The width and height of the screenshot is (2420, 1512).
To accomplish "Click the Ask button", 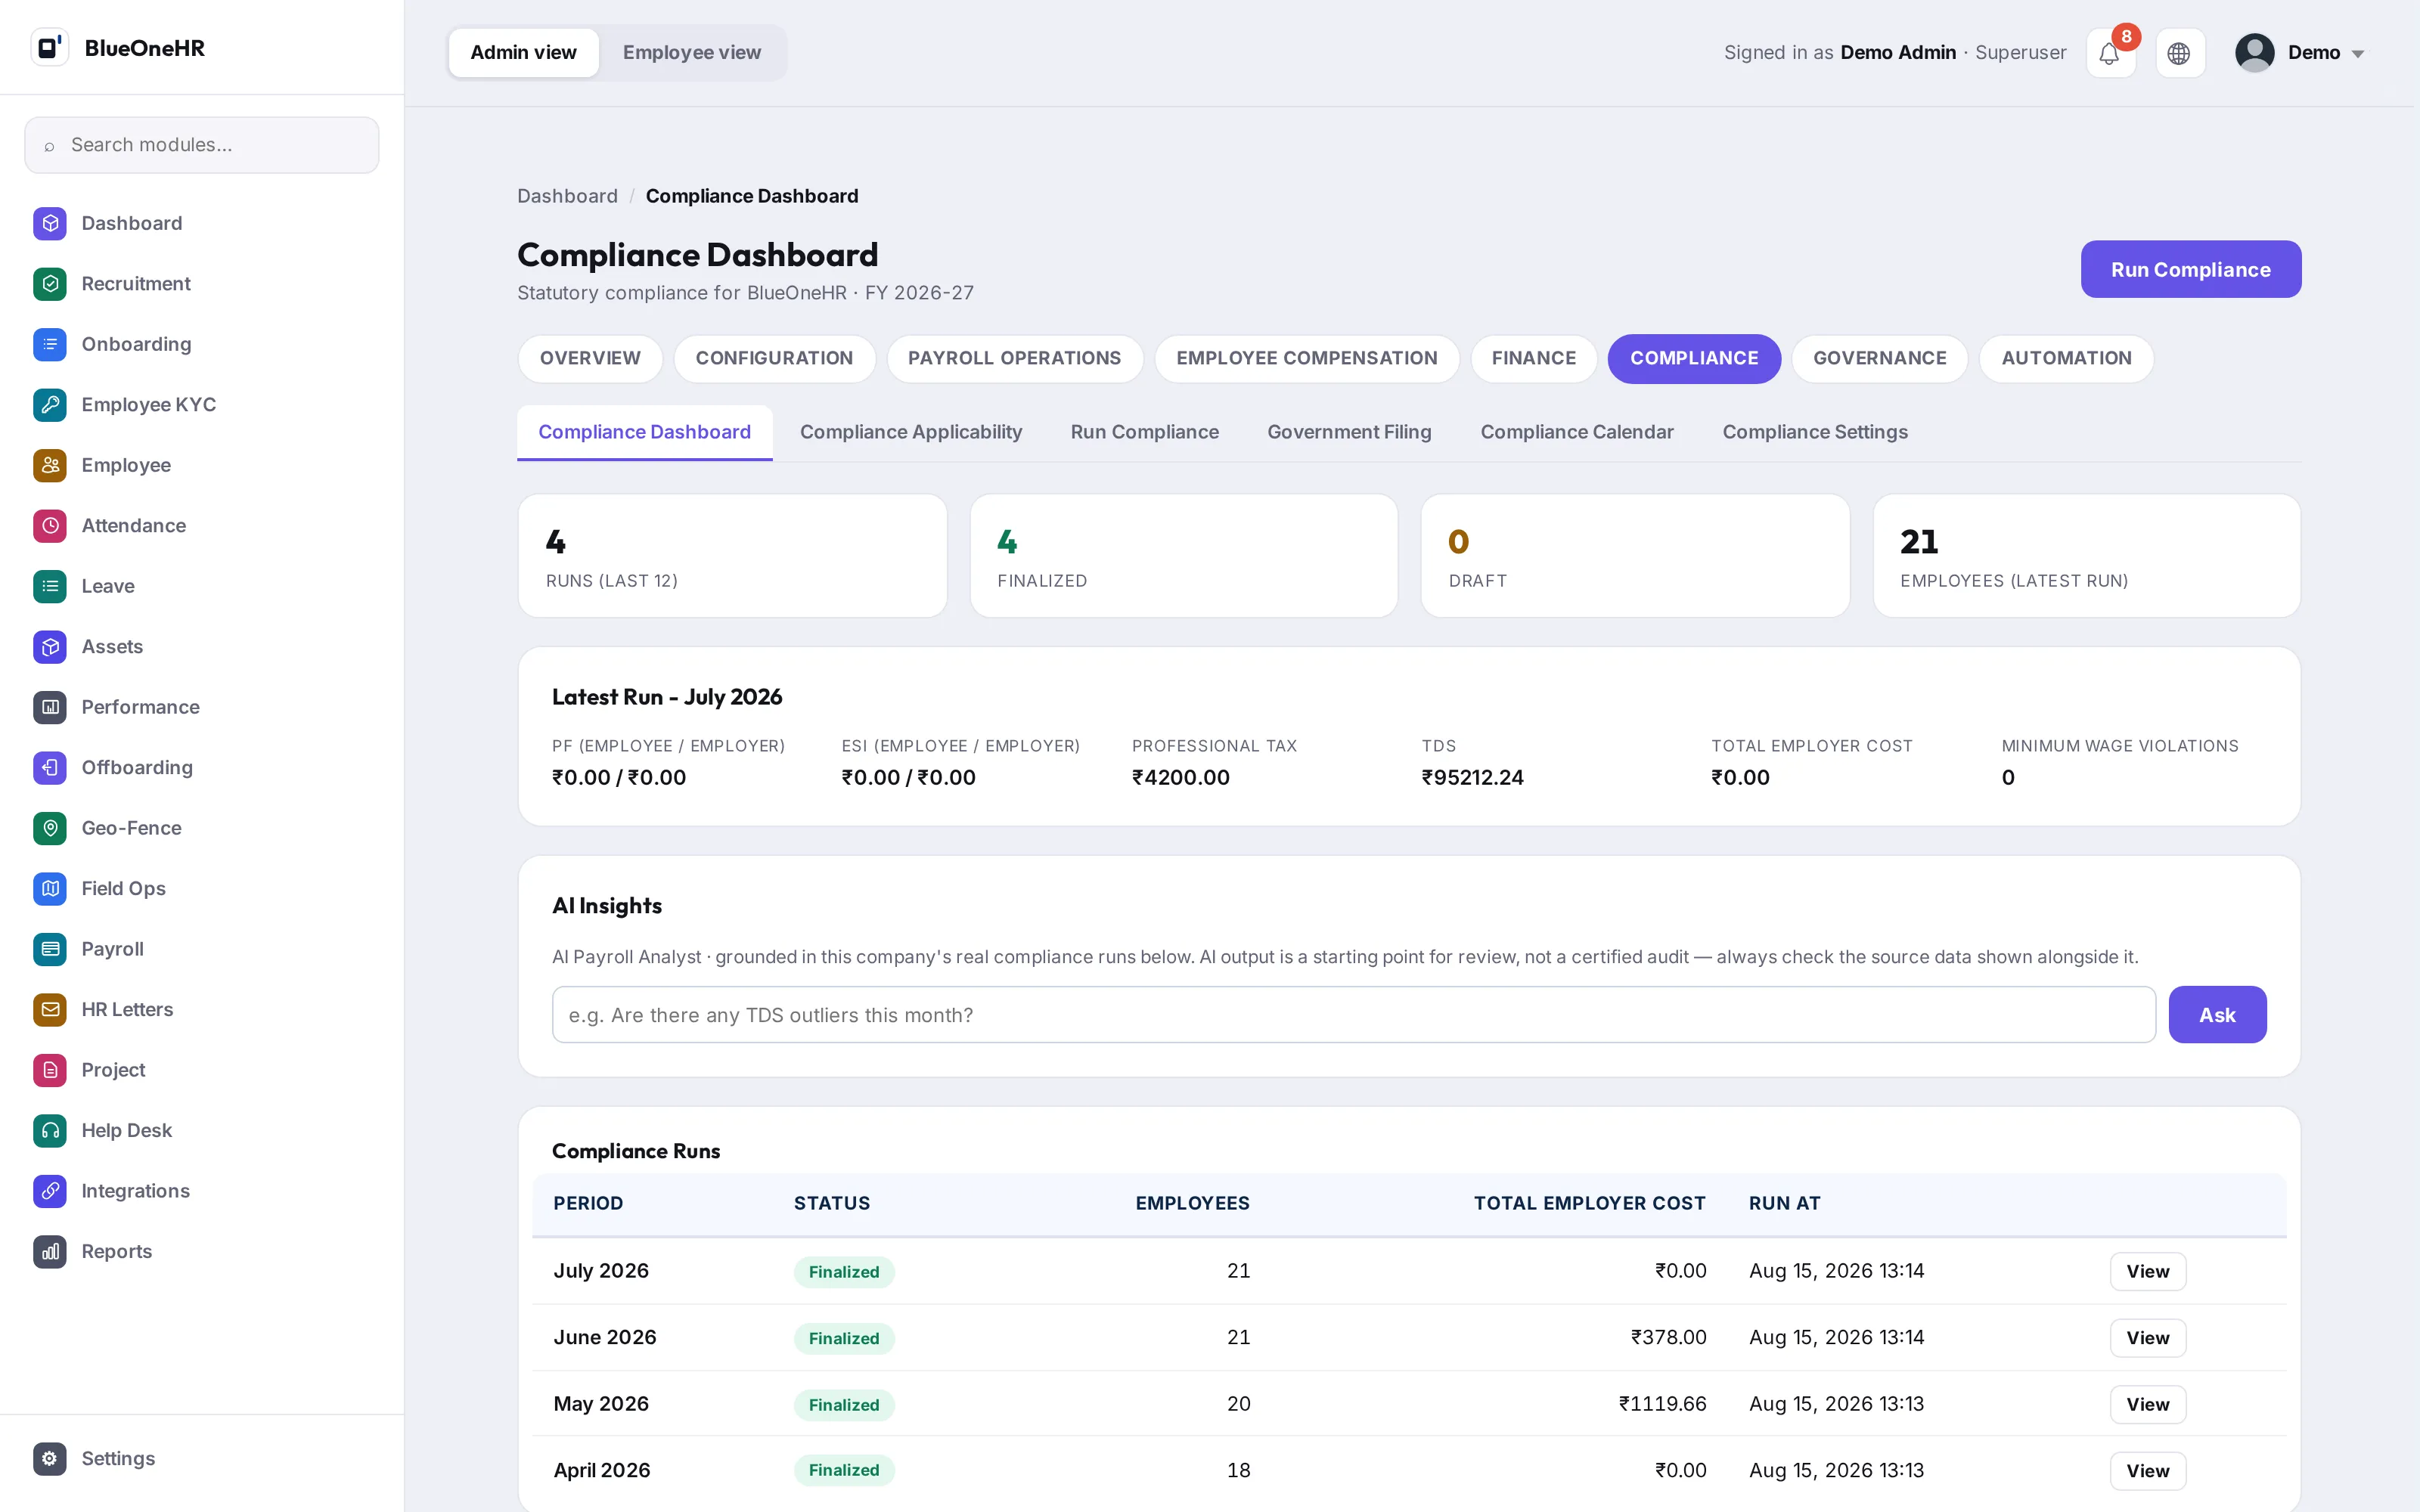I will [x=2217, y=1015].
